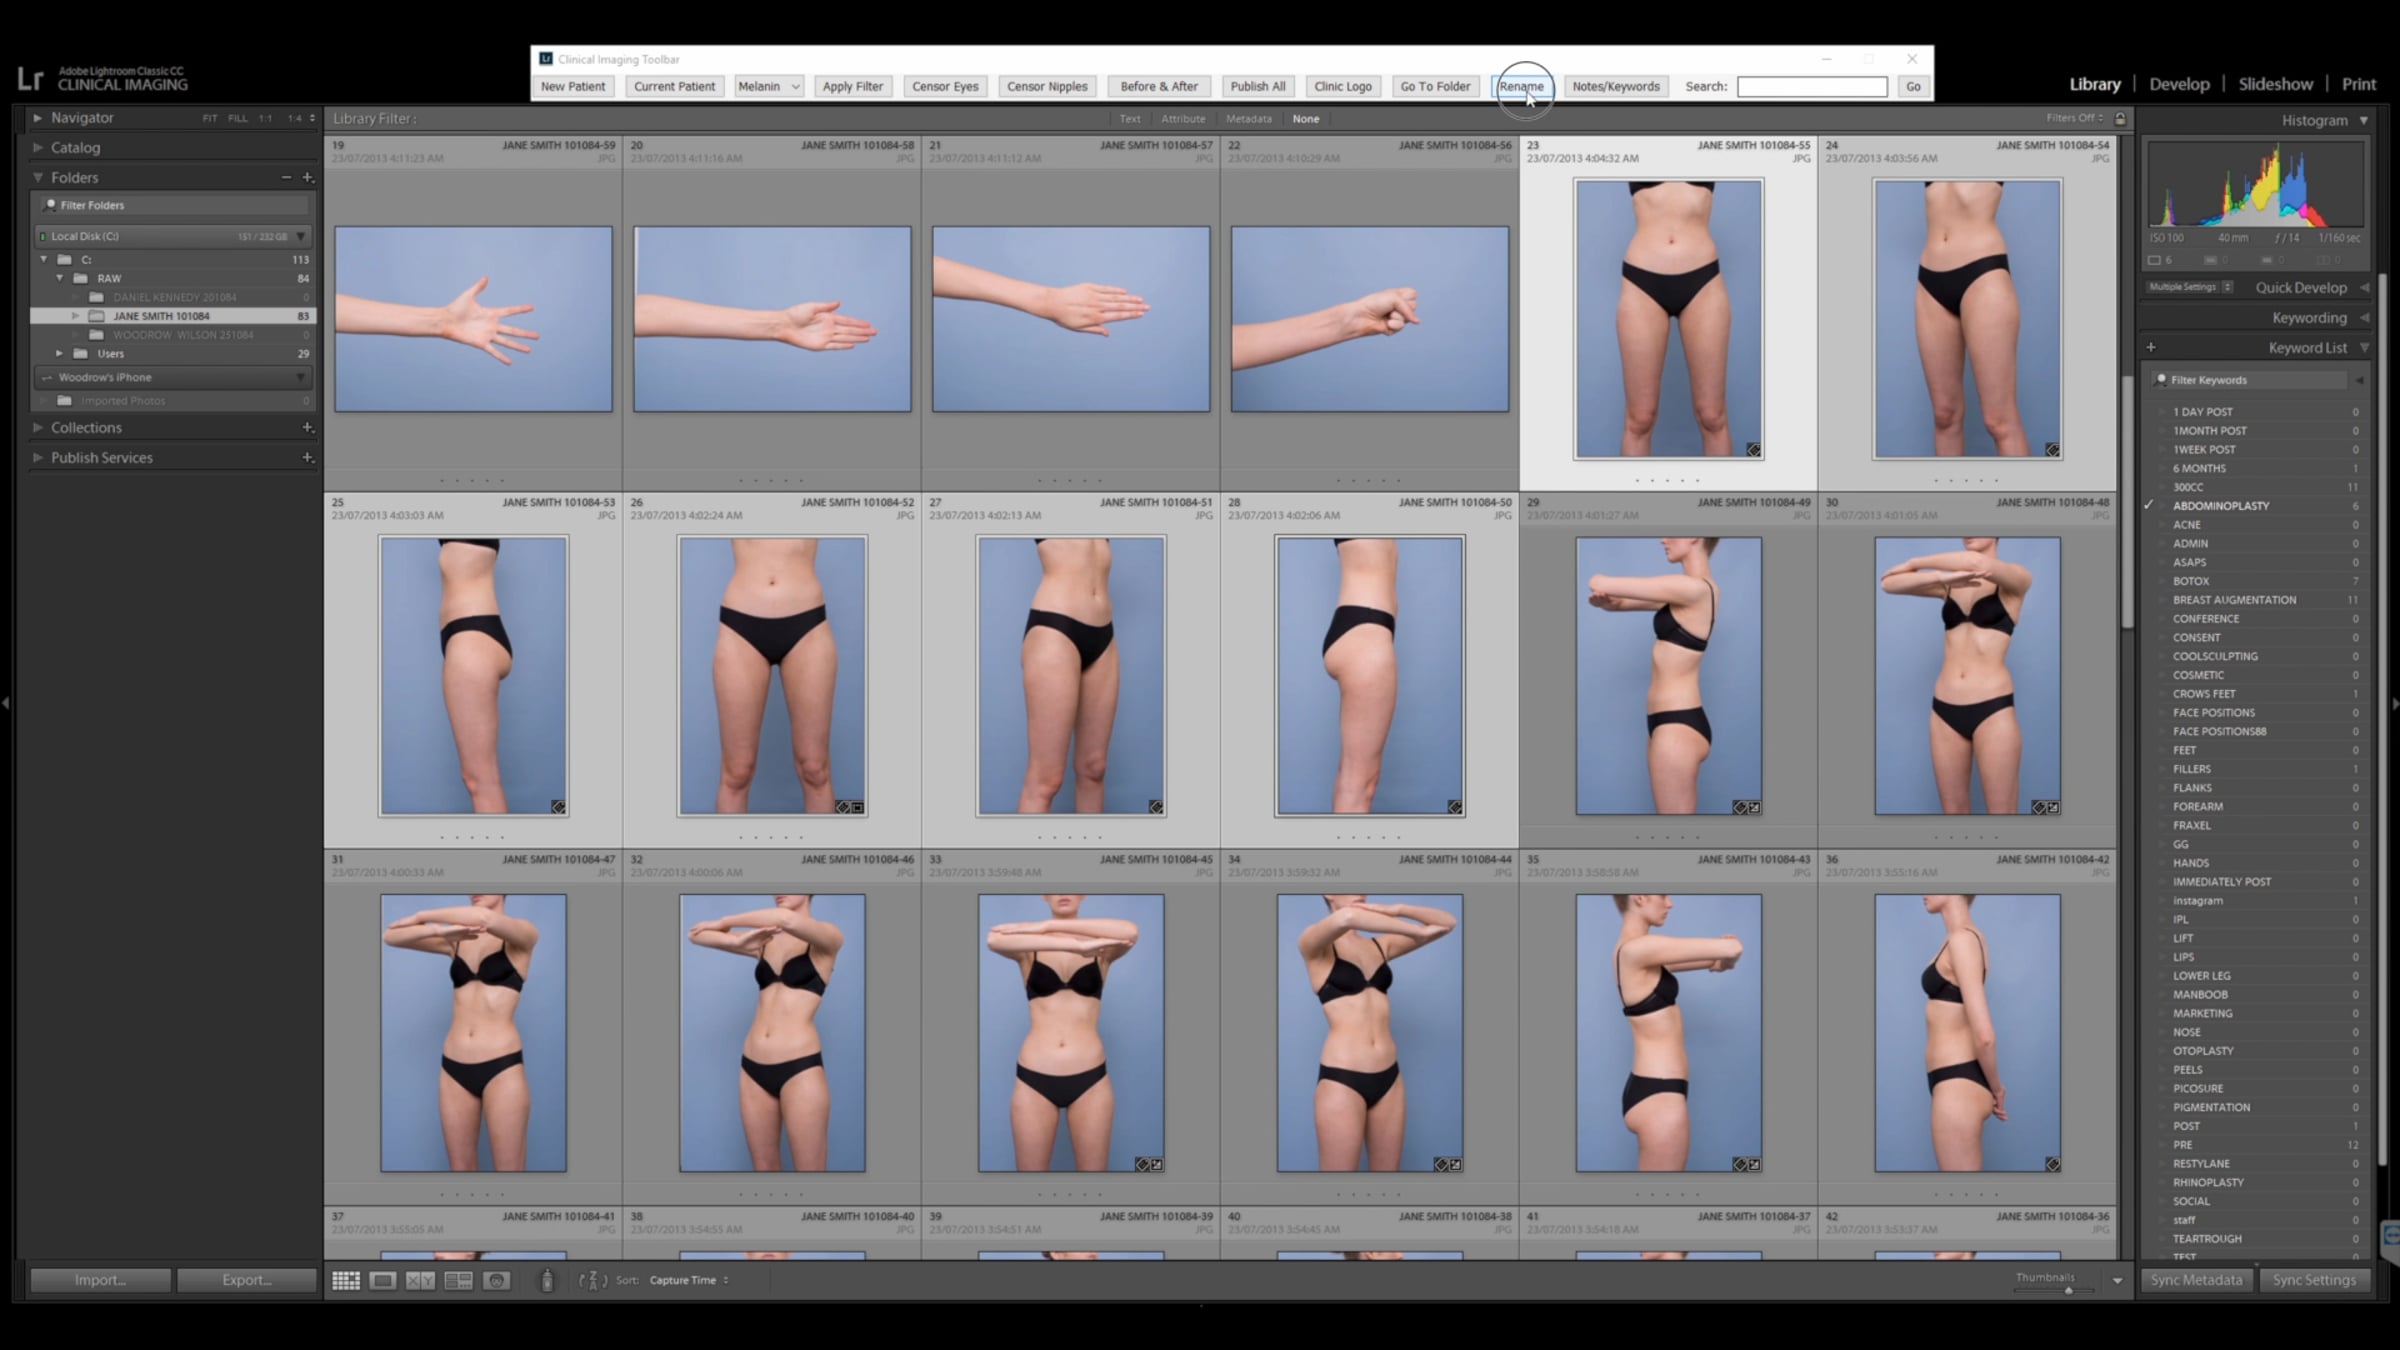Uncheck the ABDOMINOPLASTY keyword checkmark

click(x=2148, y=506)
